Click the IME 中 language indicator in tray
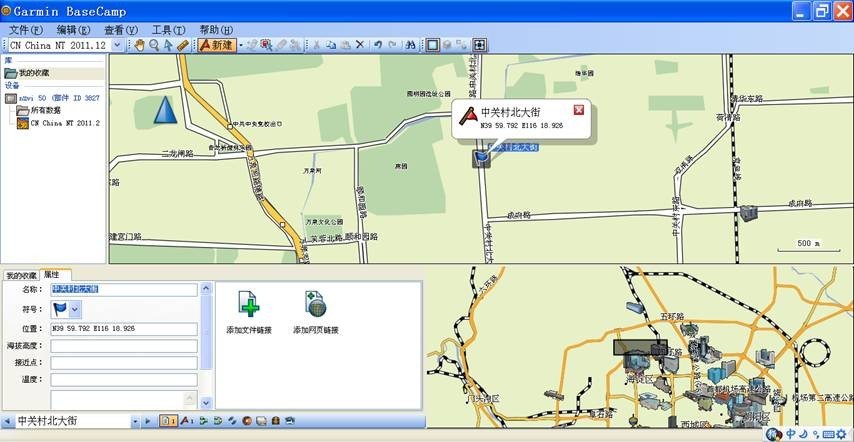 pos(790,434)
